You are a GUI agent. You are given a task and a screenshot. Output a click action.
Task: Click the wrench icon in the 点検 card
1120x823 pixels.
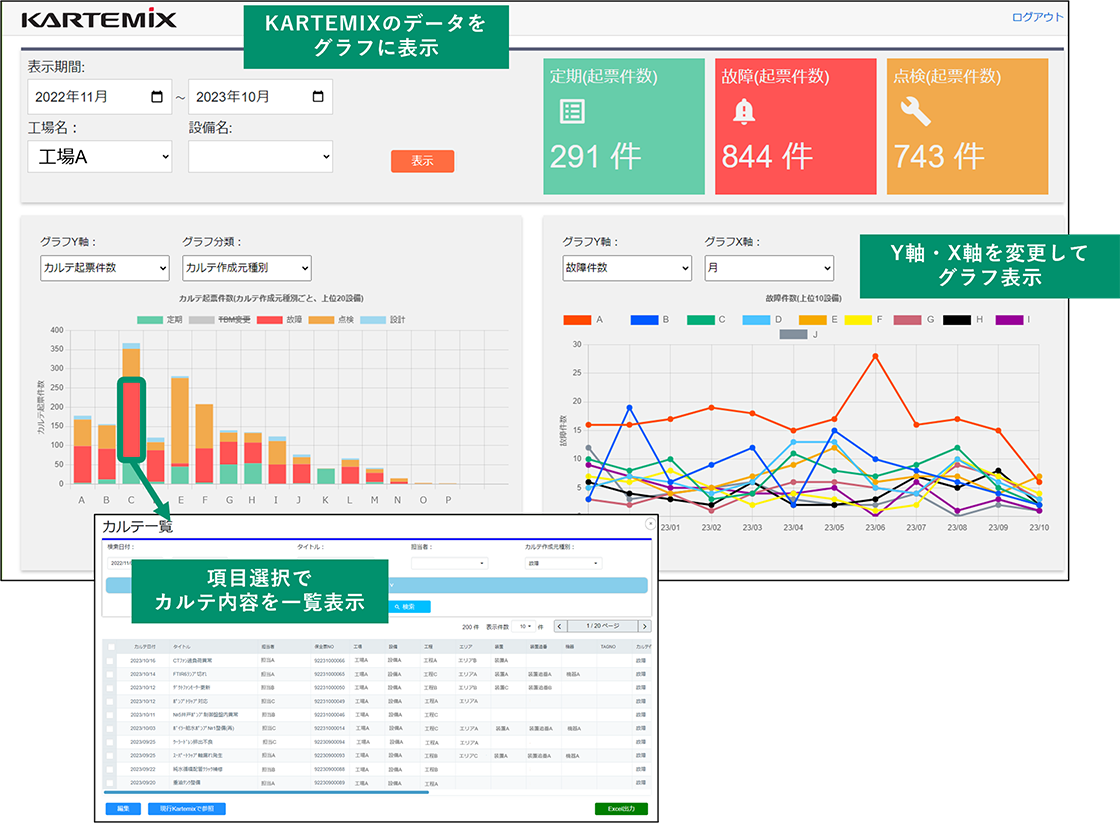click(x=915, y=111)
